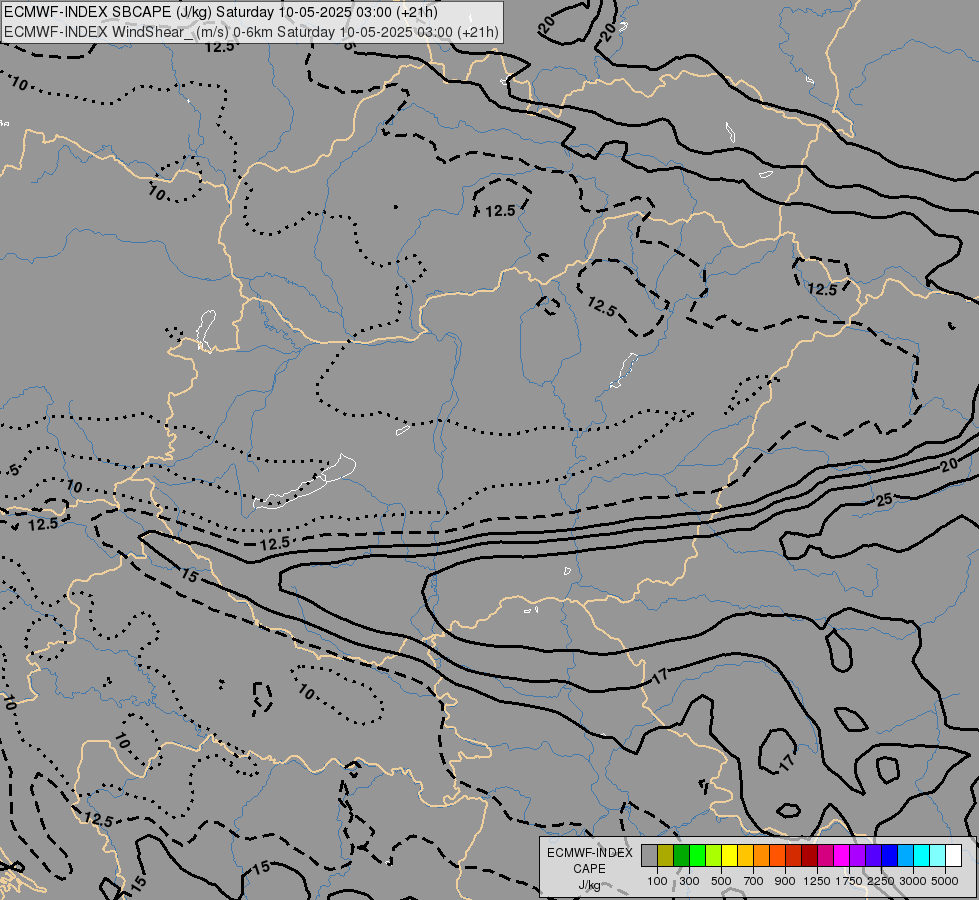Click the 100 value in the legend

(x=657, y=881)
